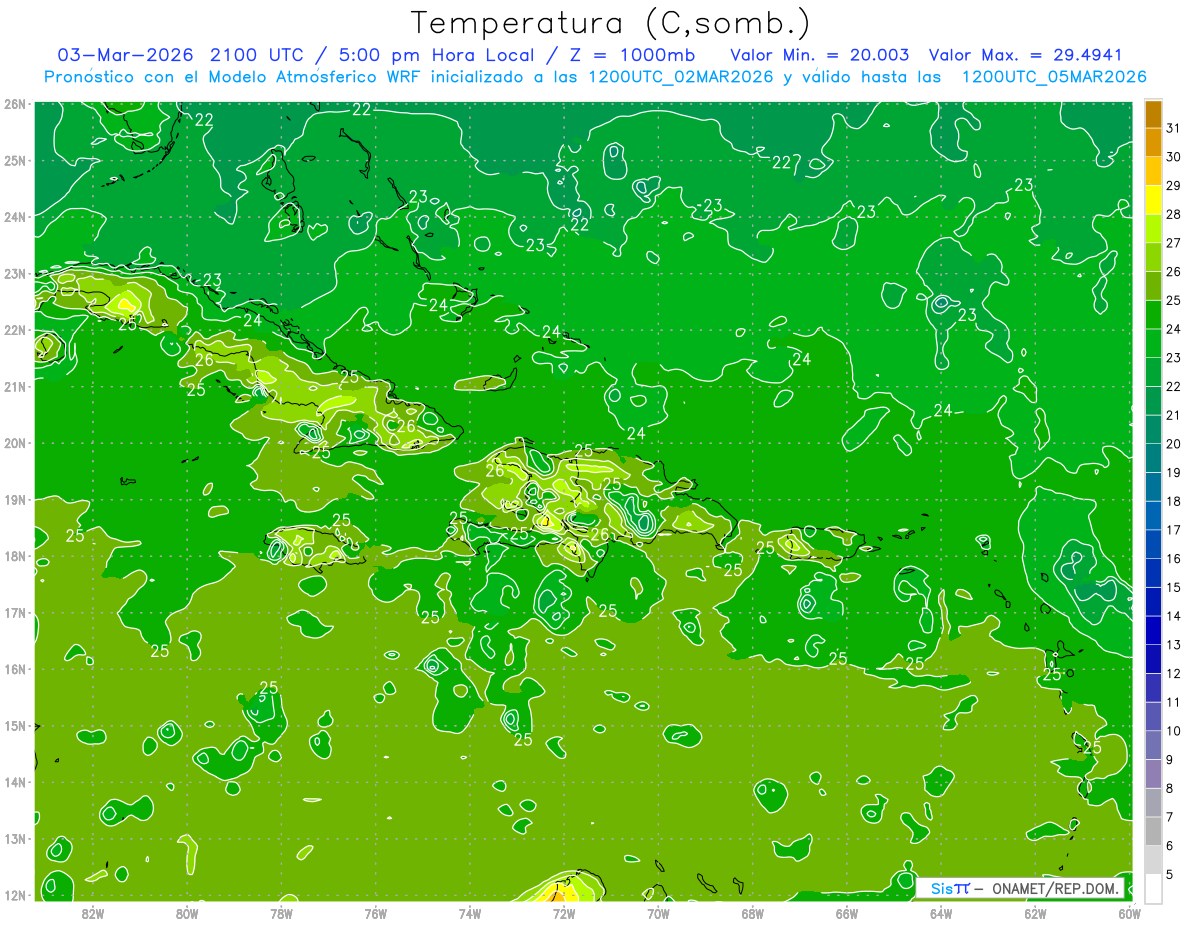
Task: Click the purple swatch between 9 and 10
Action: coord(1153,744)
